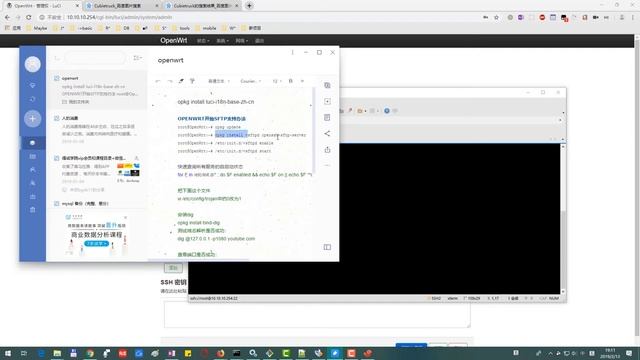Click the 'opkg install luci-i18n-base-zh-cn' line
Image resolution: width=640 pixels, height=360 pixels.
point(216,102)
